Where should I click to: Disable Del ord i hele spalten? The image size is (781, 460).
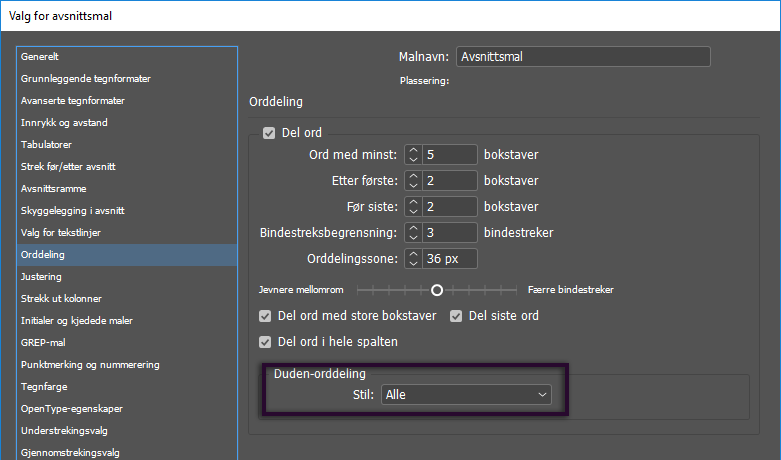[x=265, y=342]
